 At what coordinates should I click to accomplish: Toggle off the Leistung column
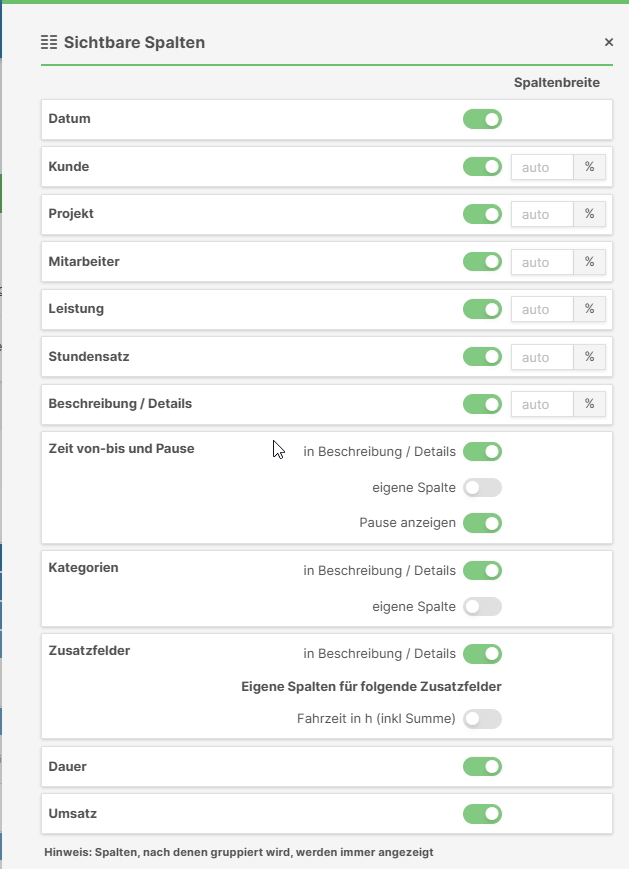click(x=483, y=309)
